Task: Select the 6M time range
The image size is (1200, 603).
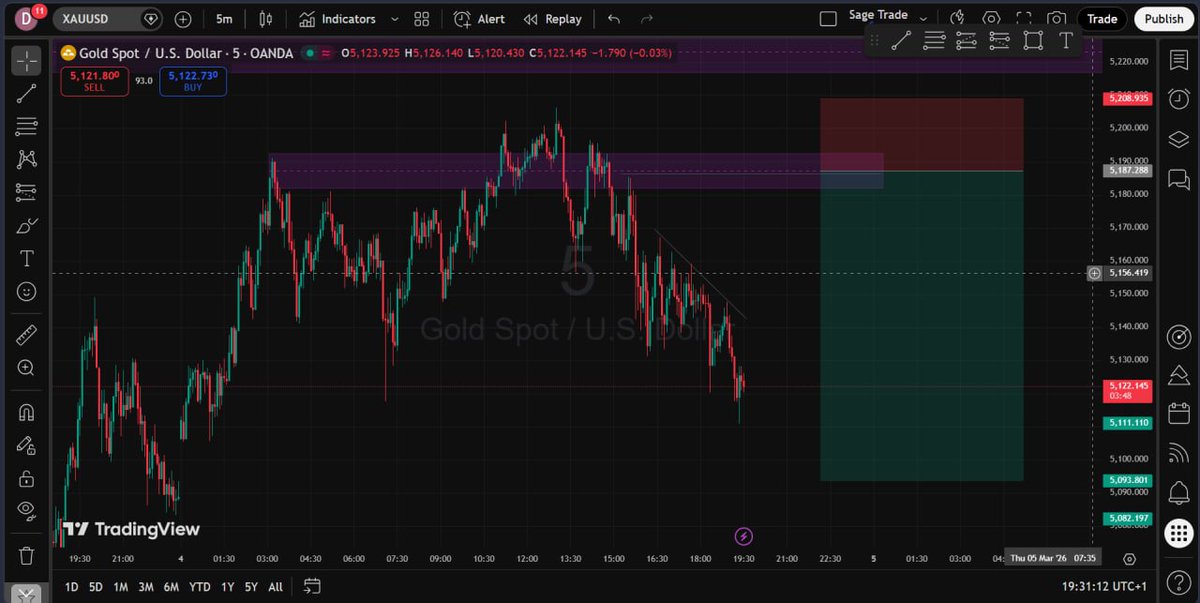Action: point(172,587)
